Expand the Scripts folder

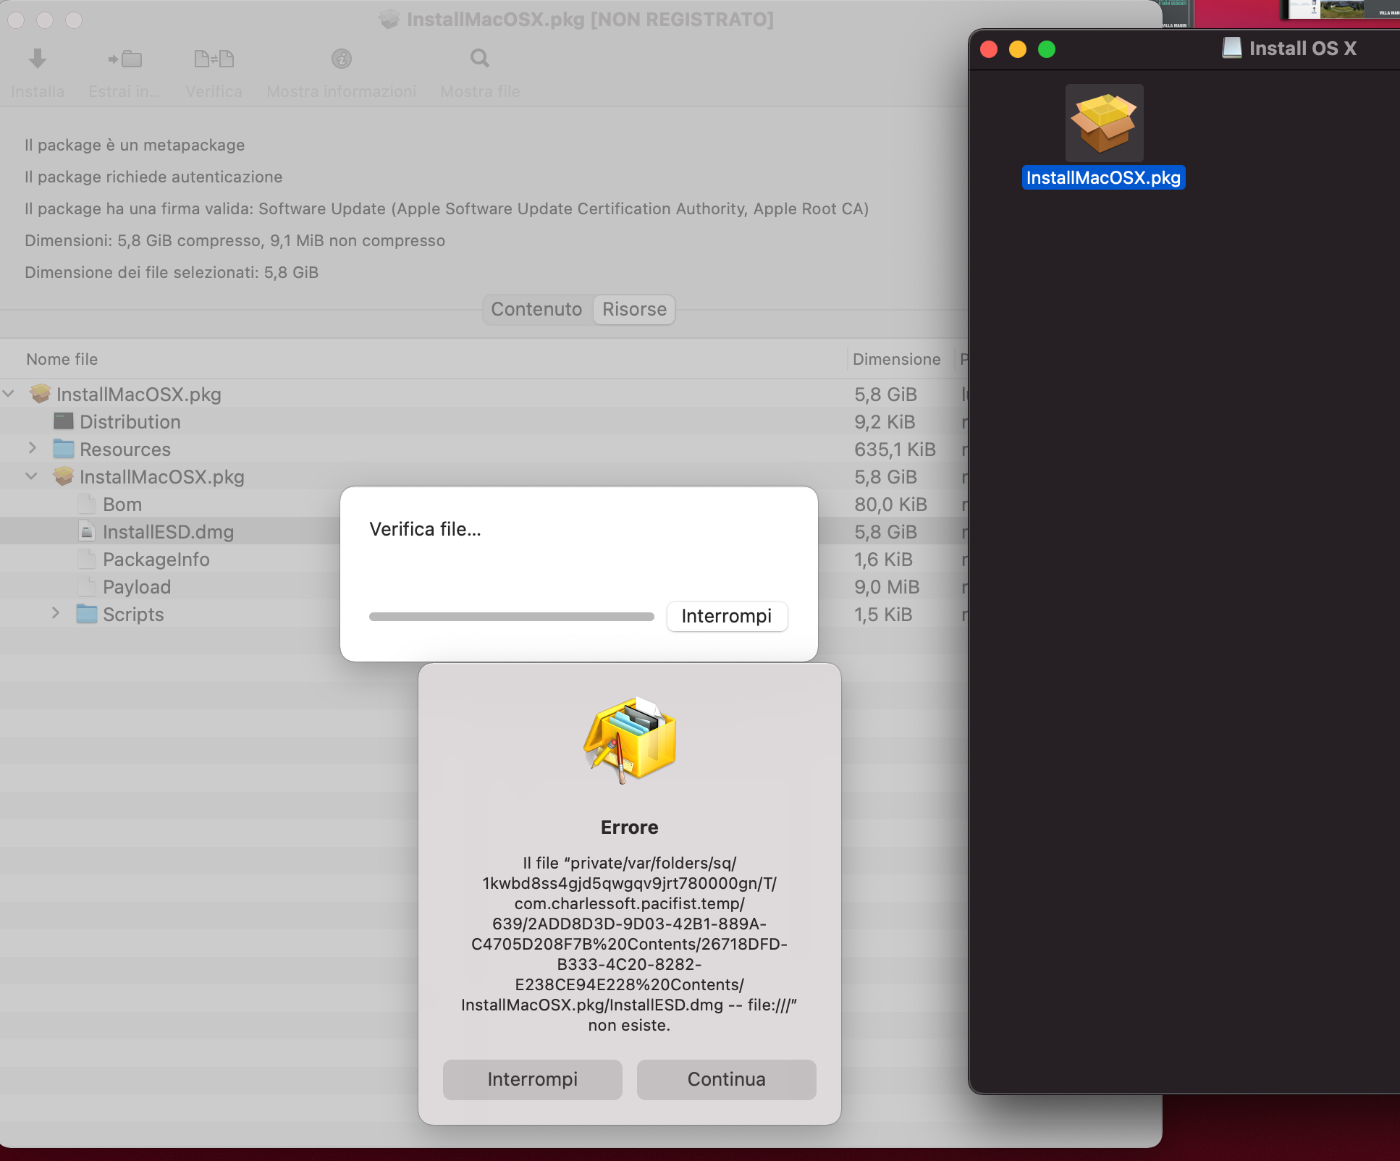(55, 614)
